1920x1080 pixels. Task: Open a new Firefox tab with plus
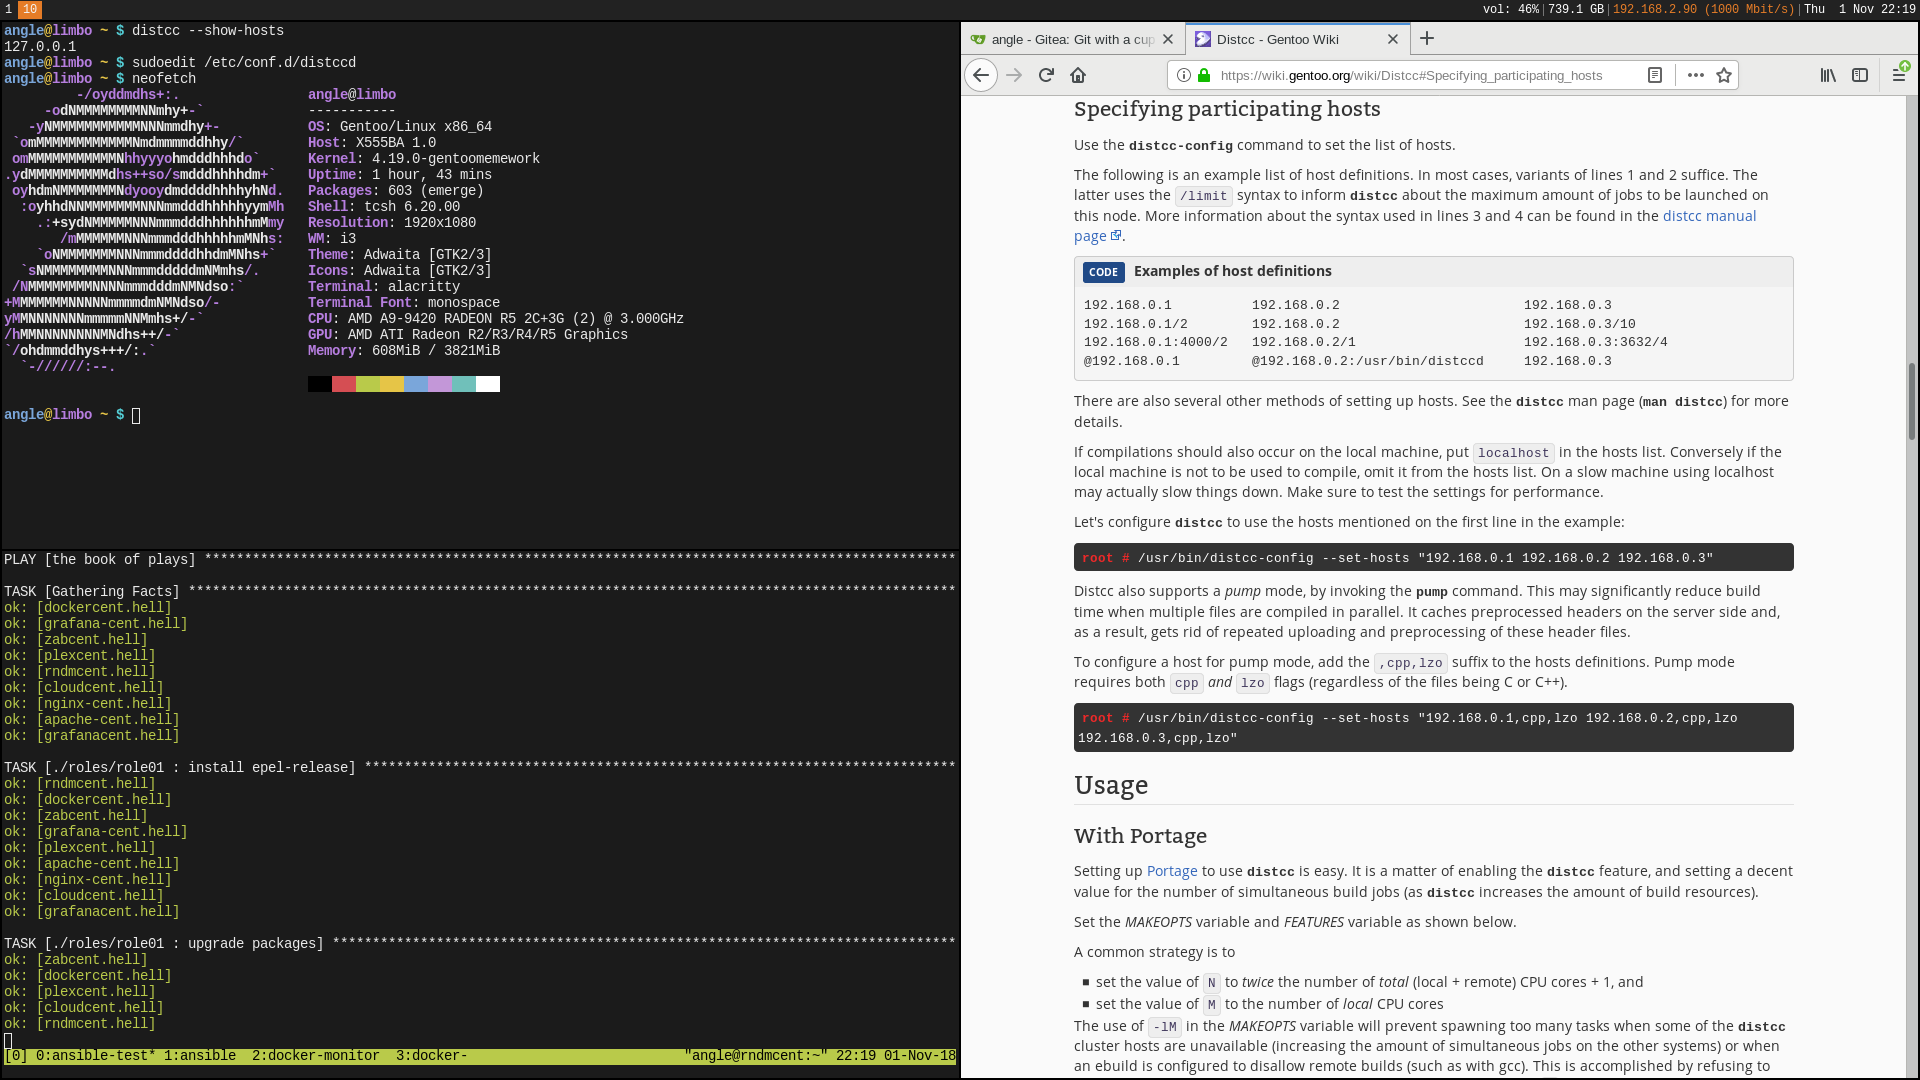click(1427, 38)
